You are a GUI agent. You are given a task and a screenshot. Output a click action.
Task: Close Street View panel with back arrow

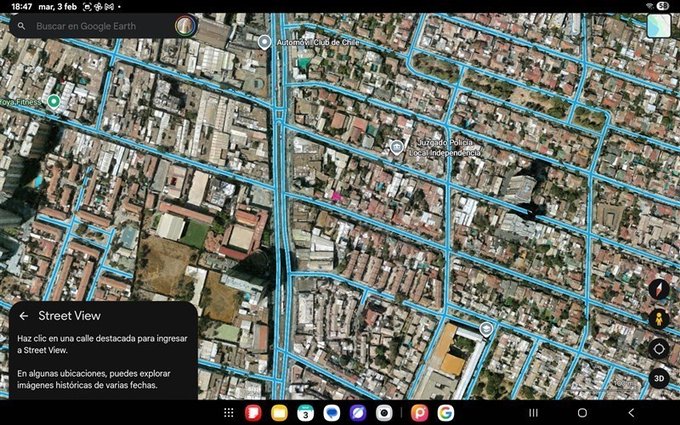click(x=24, y=316)
